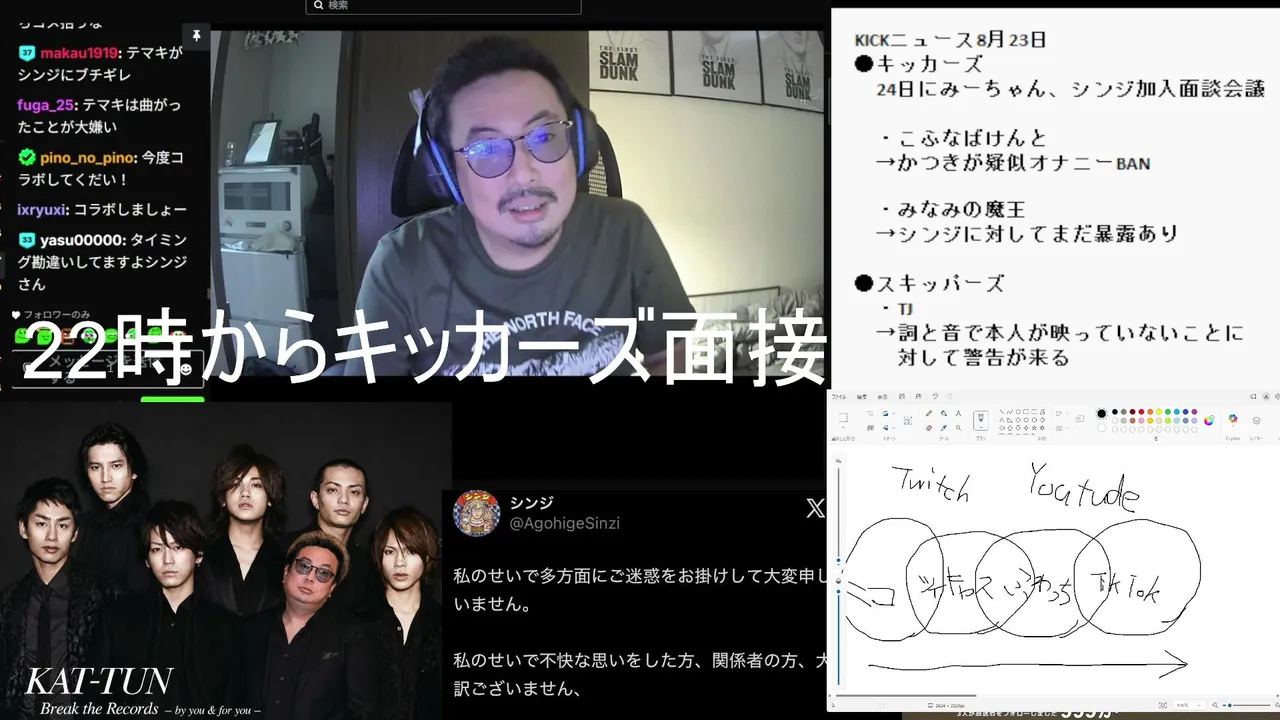Click username yasu00000 in chat
This screenshot has height=720, width=1280.
tap(82, 240)
